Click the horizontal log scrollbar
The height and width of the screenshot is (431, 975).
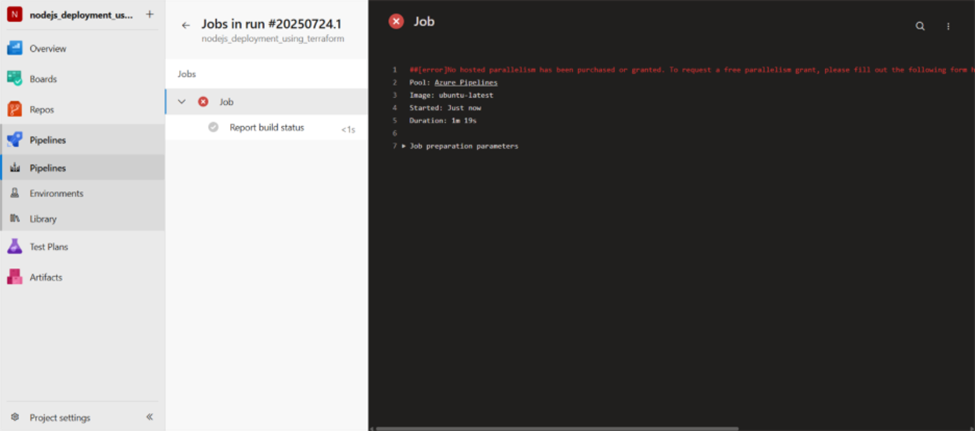[x=557, y=428]
